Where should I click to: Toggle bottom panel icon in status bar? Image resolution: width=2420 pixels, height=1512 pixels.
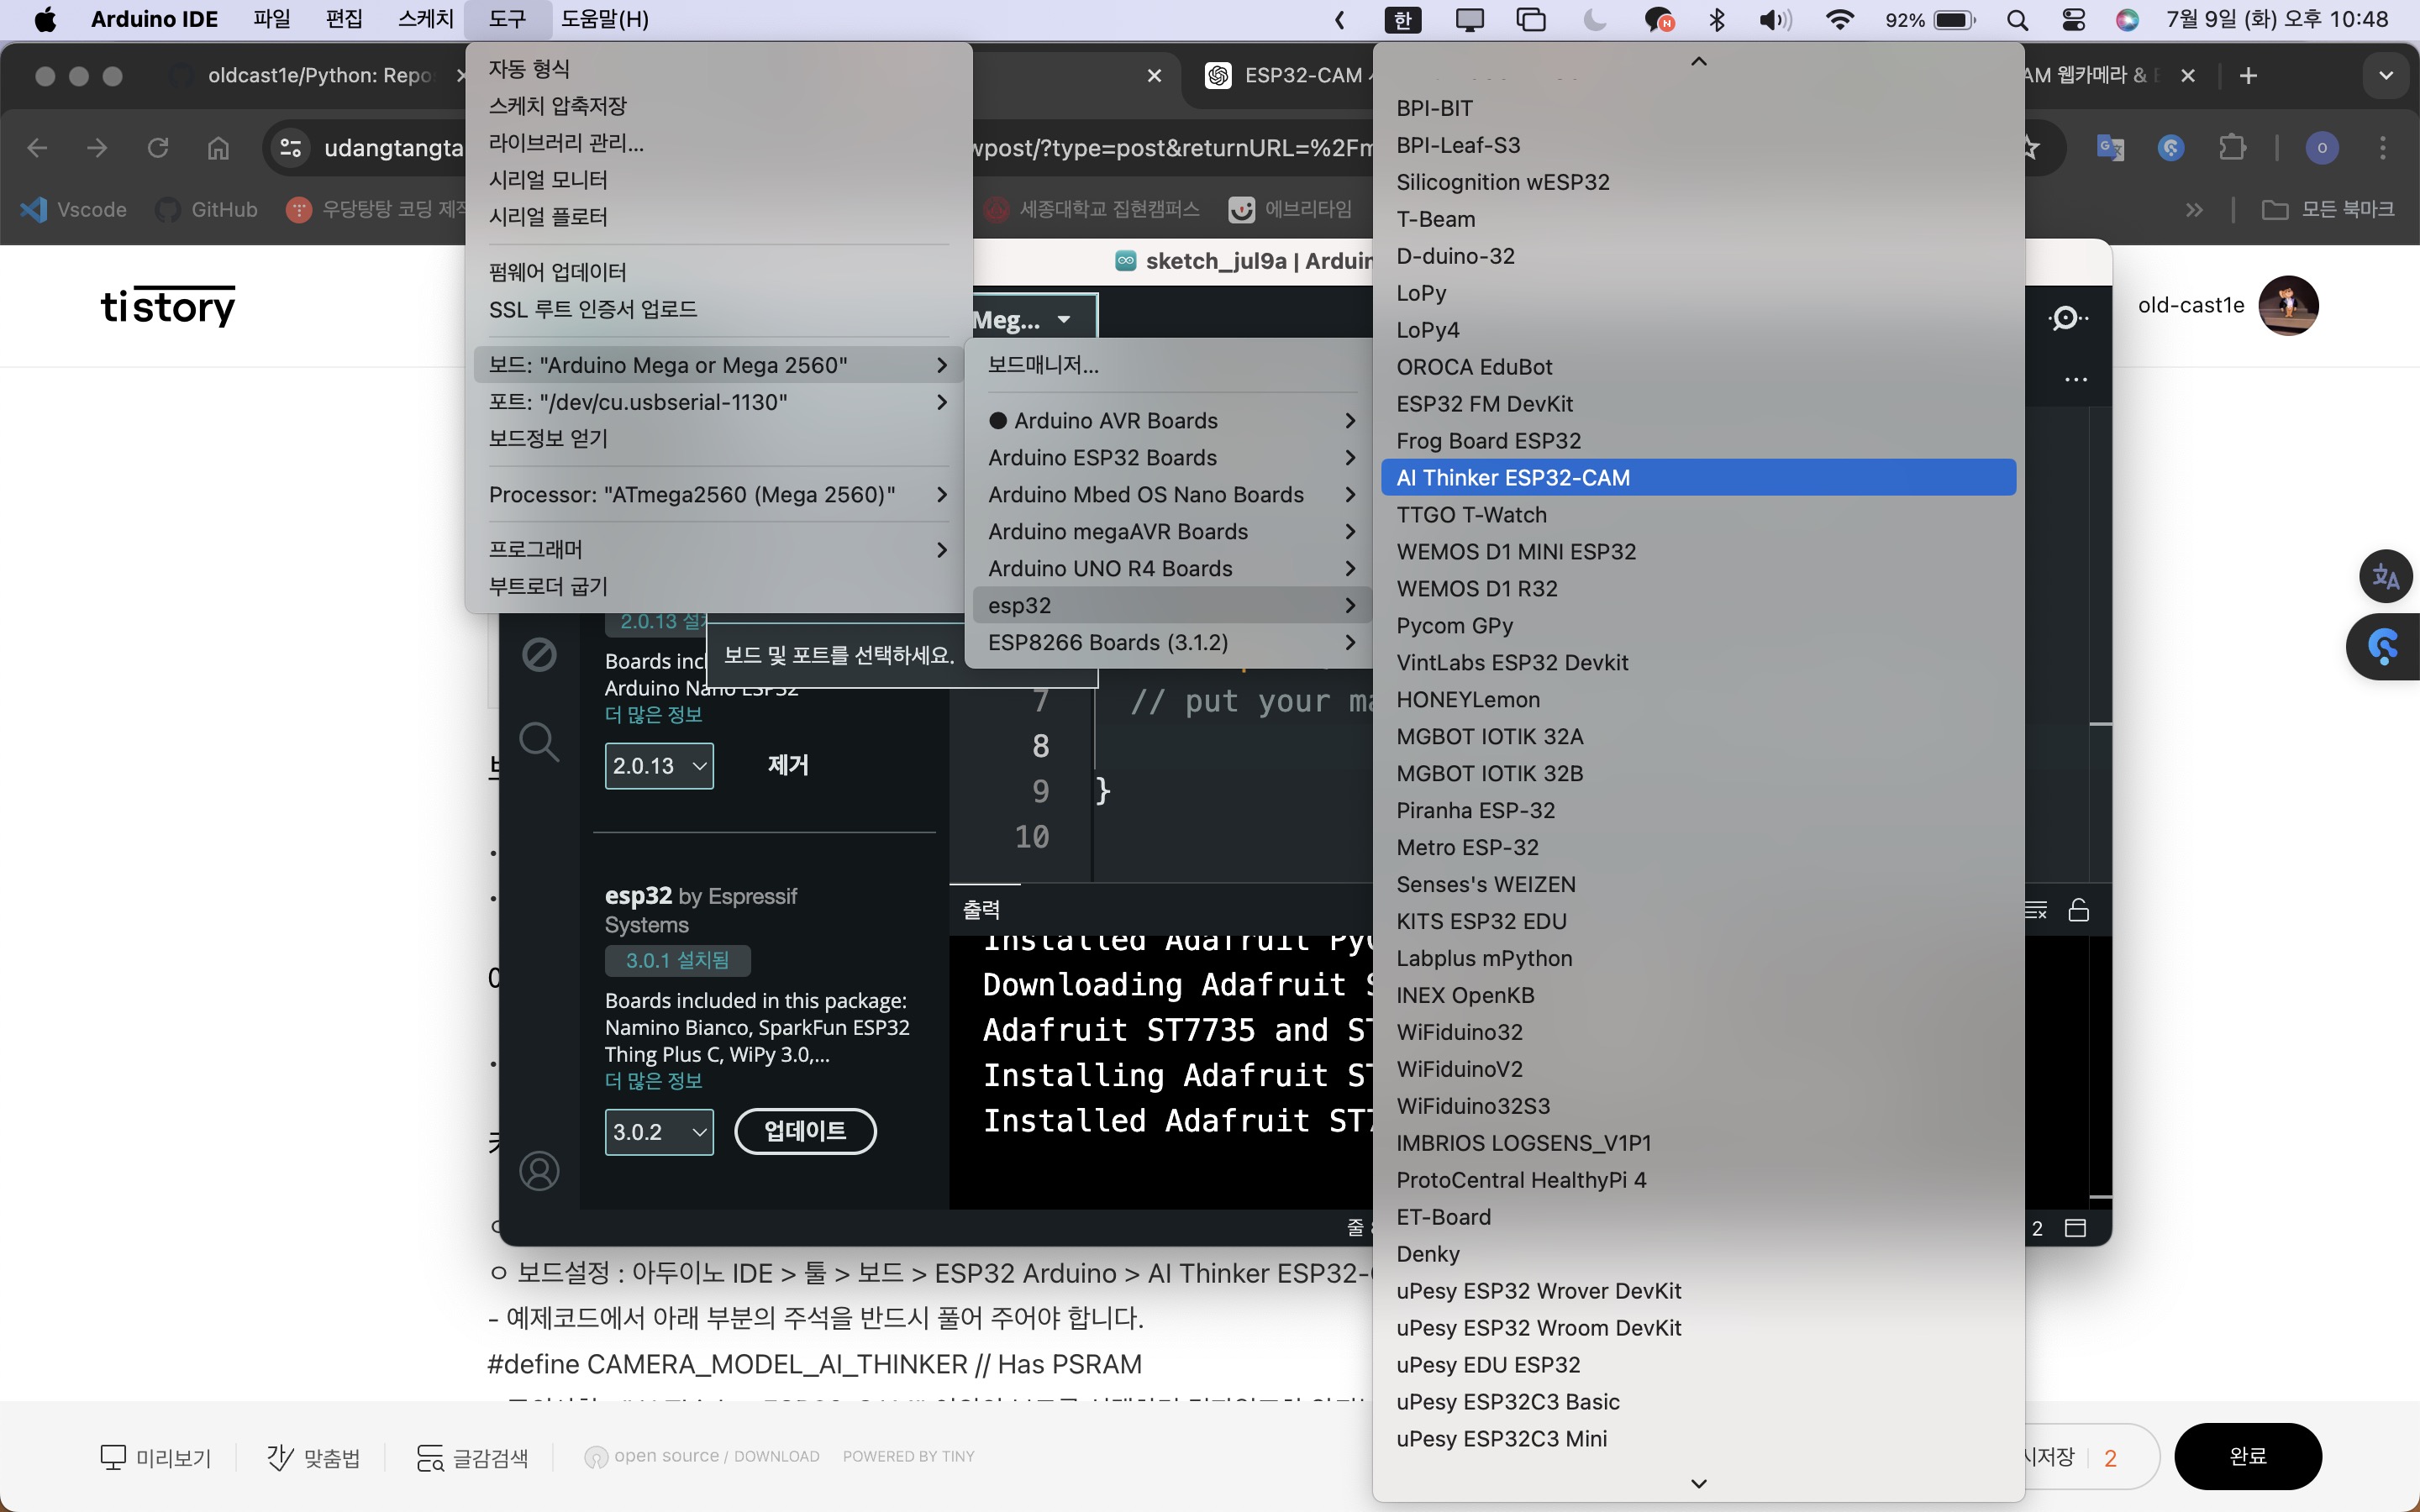pos(2075,1228)
